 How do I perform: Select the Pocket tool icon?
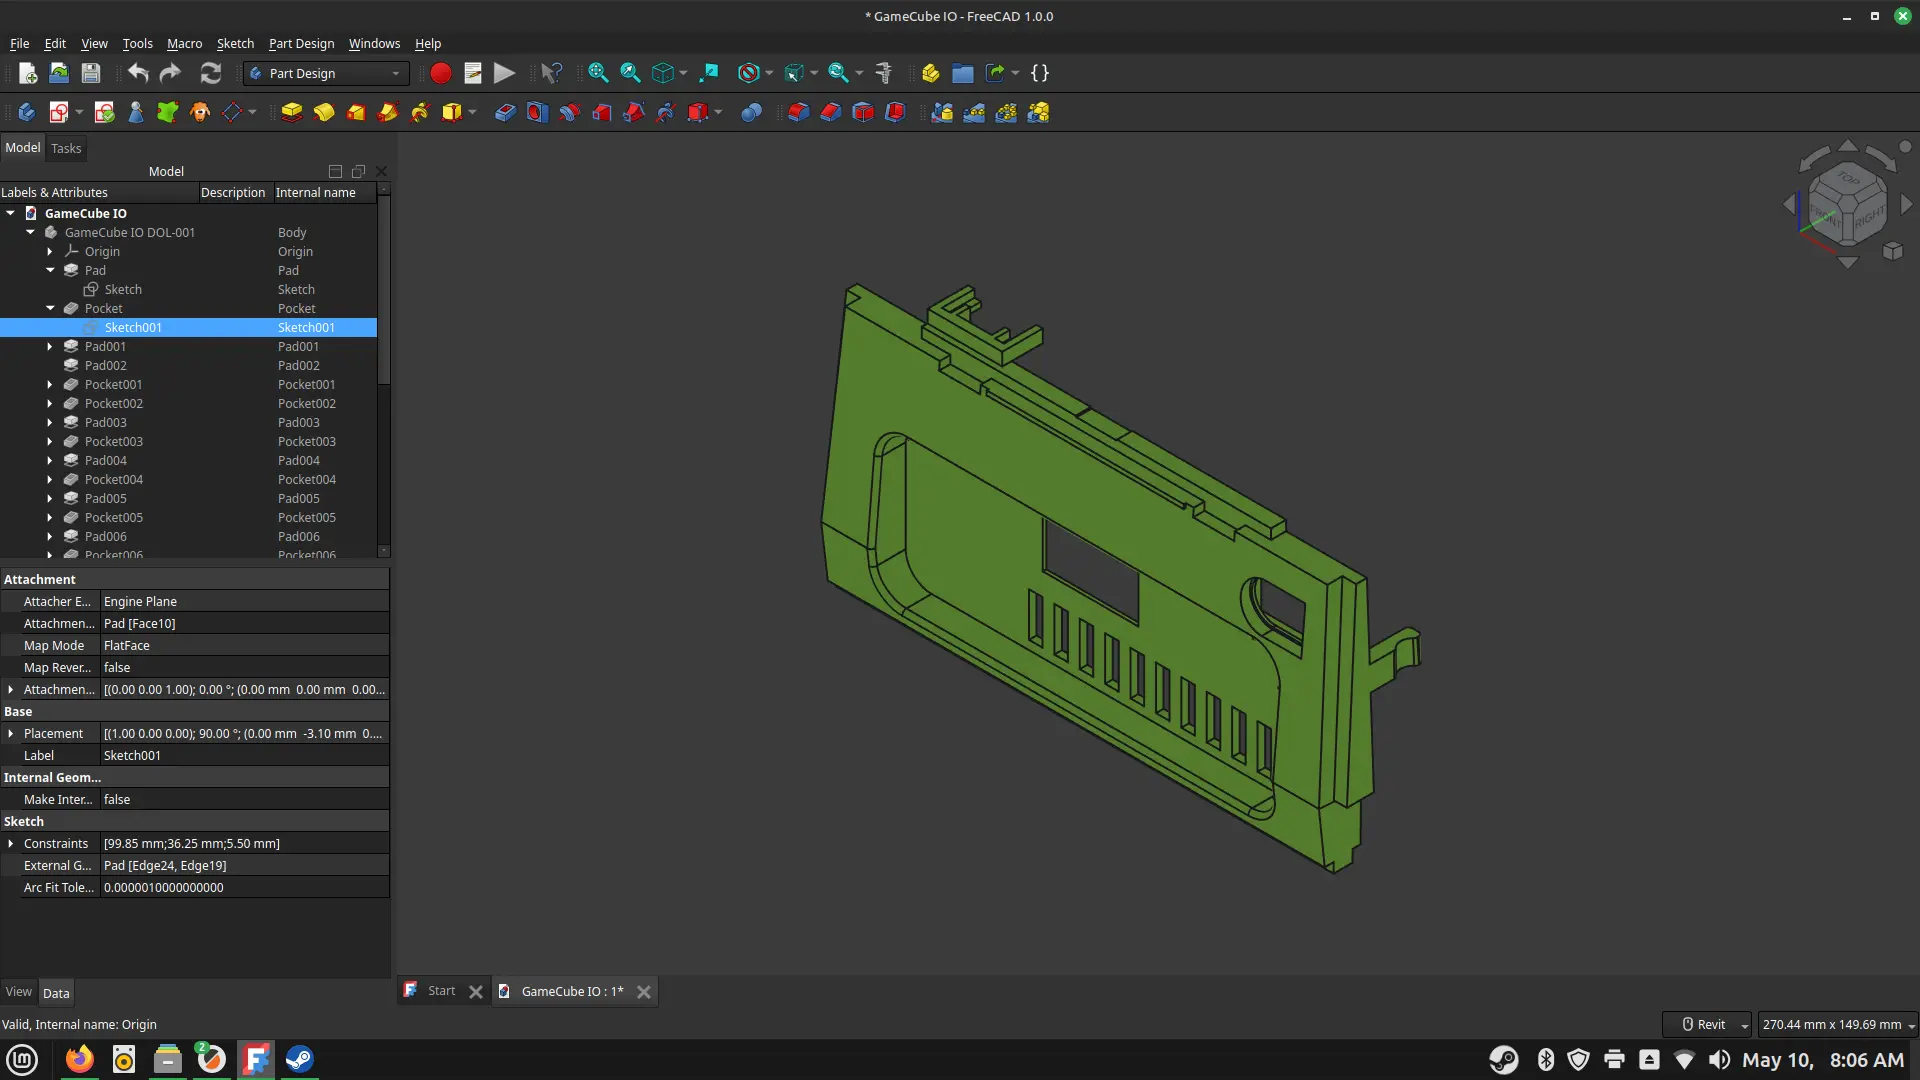click(505, 112)
